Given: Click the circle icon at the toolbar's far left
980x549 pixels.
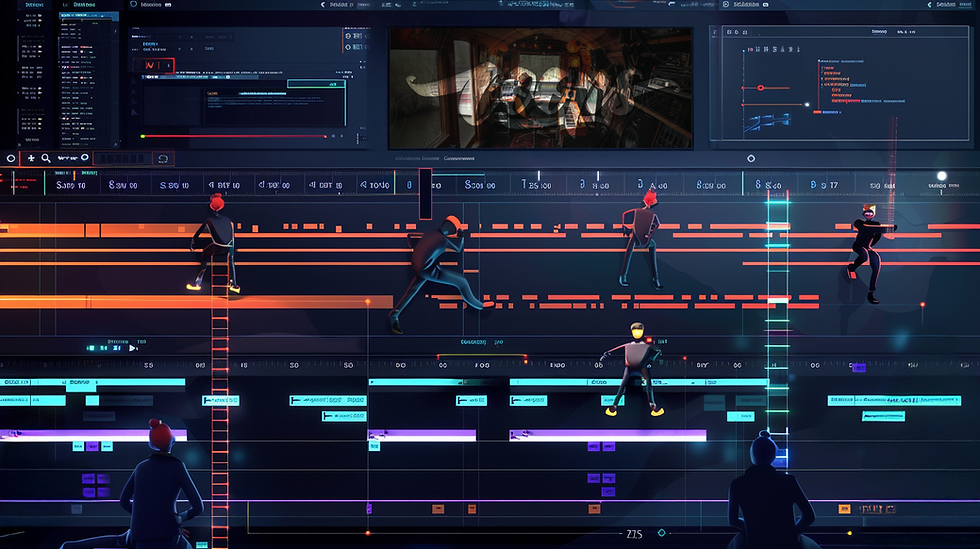Looking at the screenshot, I should pos(11,159).
